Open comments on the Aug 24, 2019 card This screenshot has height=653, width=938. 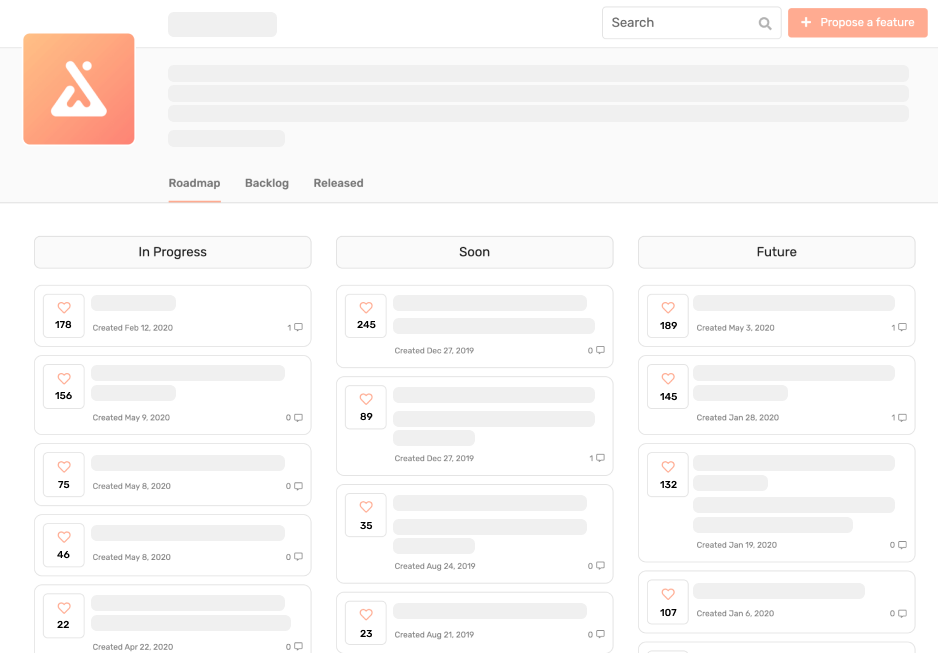596,565
